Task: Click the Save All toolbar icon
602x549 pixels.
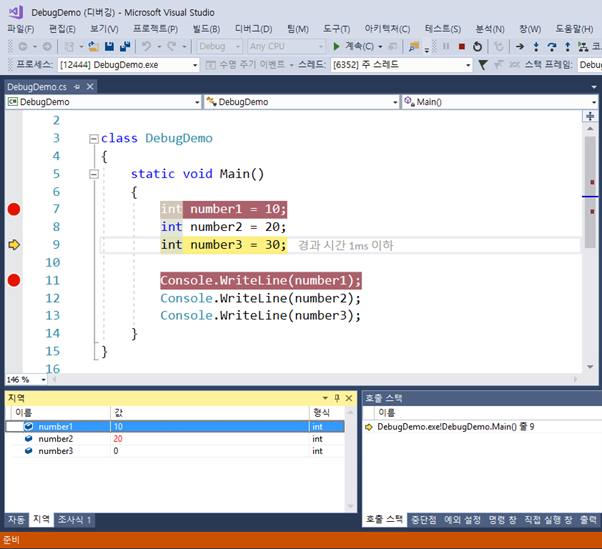Action: point(125,46)
